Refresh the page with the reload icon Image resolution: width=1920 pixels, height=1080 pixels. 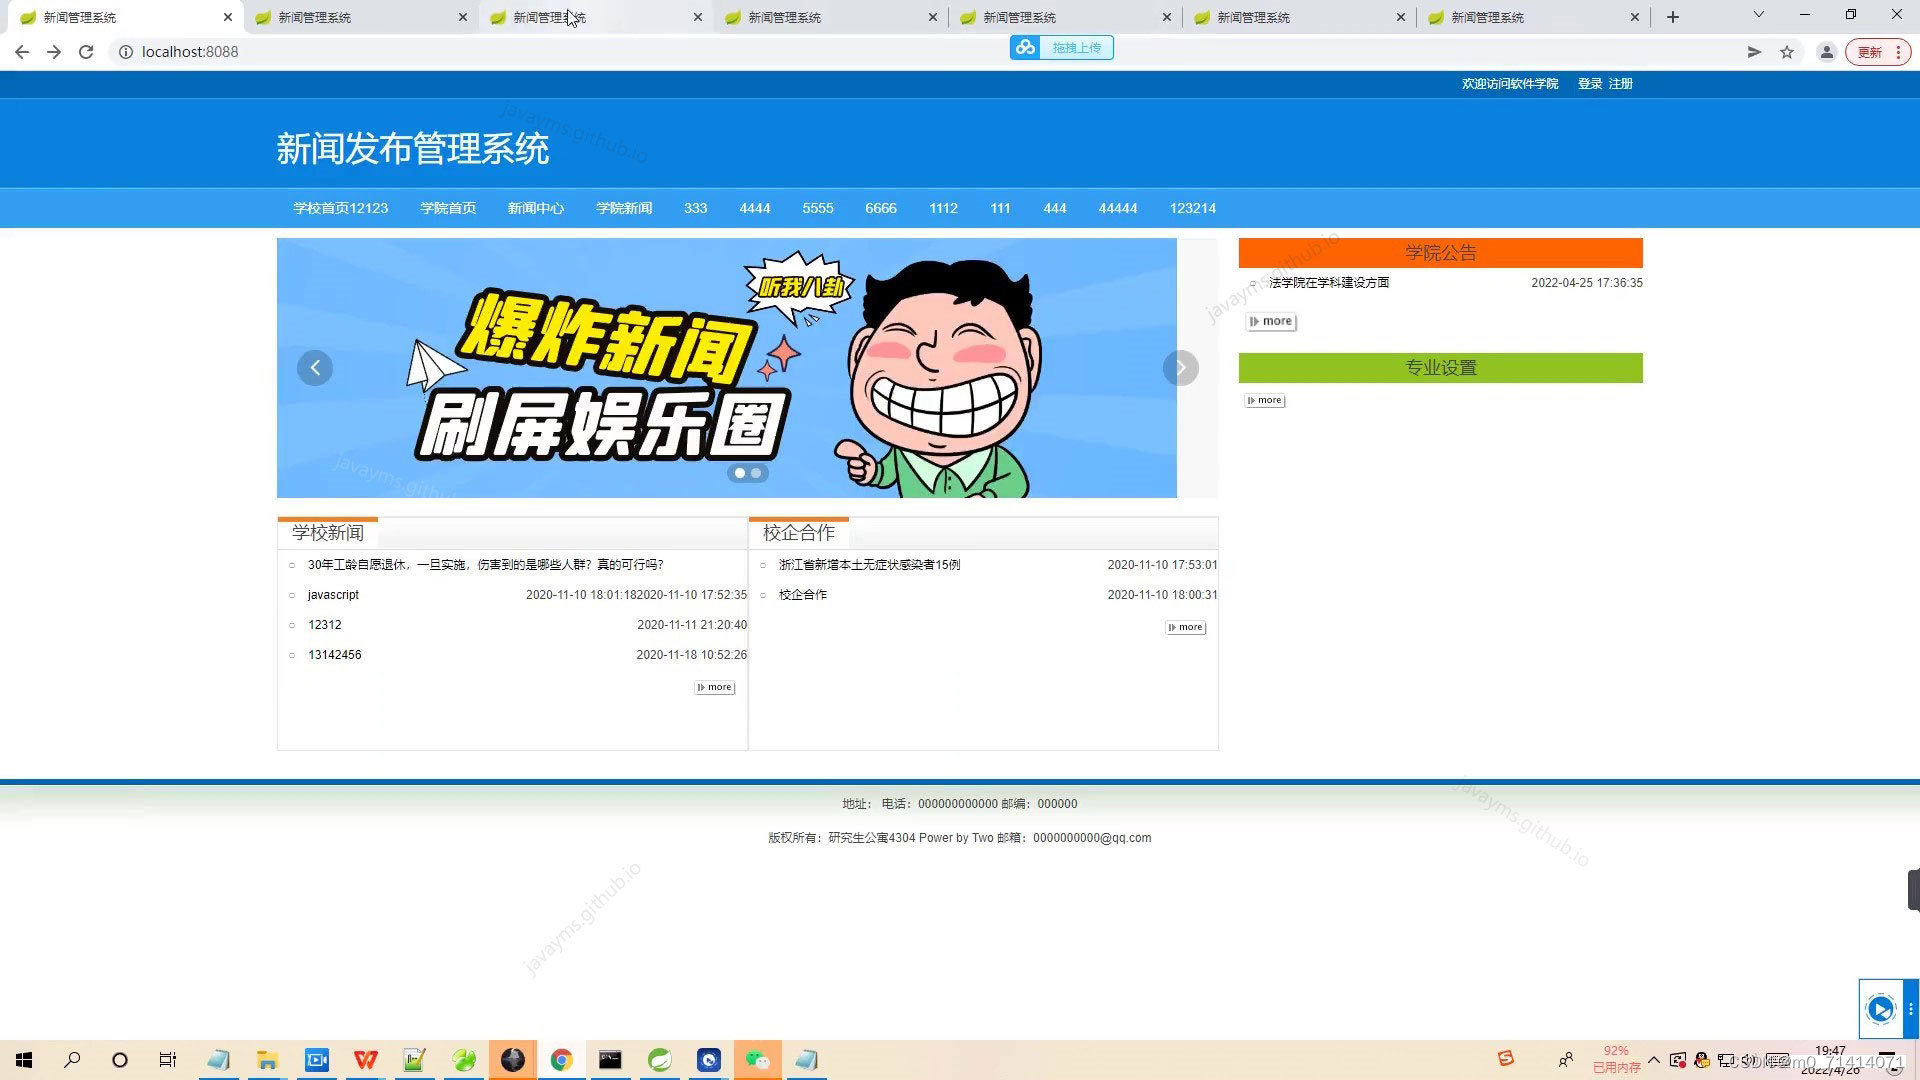[x=86, y=51]
